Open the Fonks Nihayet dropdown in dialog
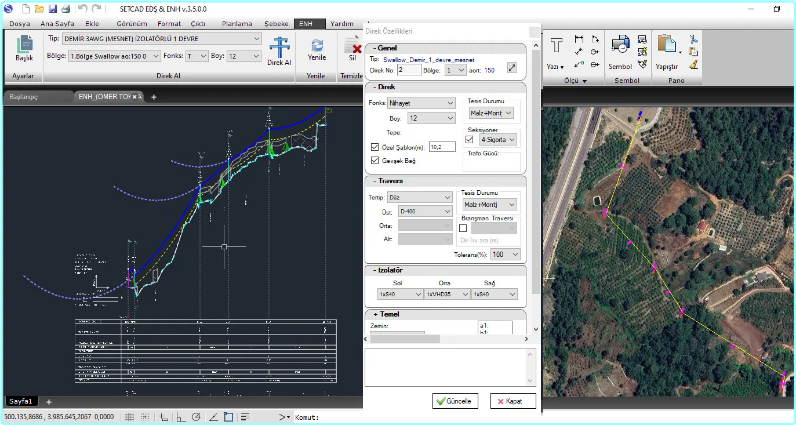796x425 pixels. tap(421, 103)
